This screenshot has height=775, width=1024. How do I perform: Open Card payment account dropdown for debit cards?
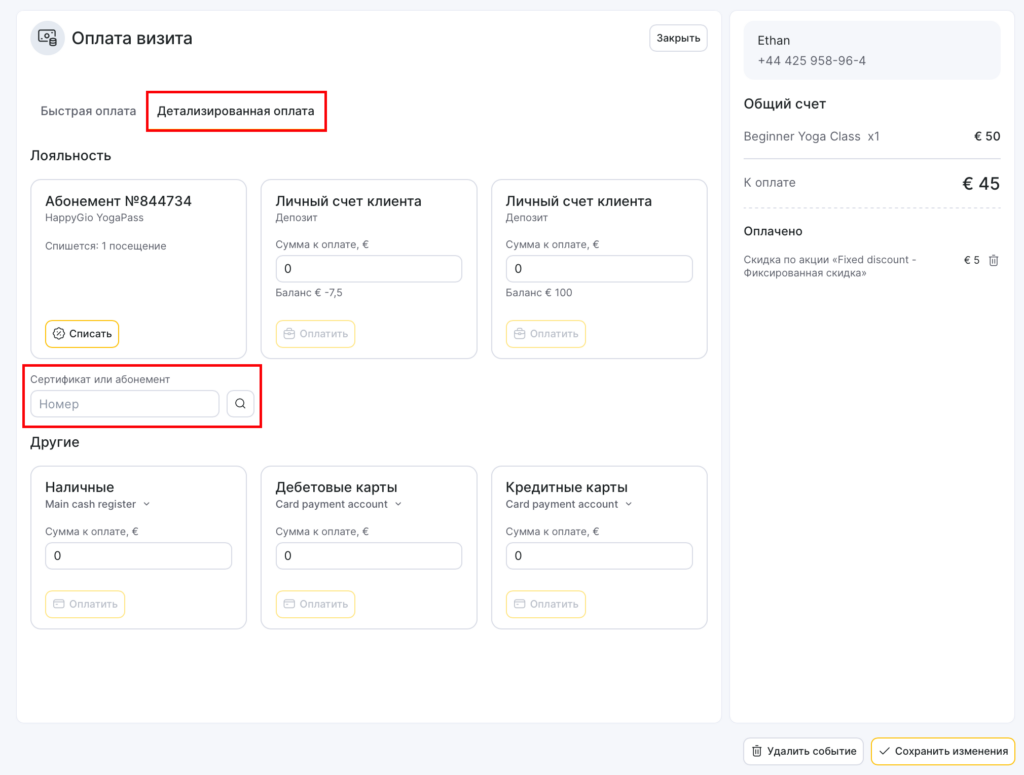pyautogui.click(x=338, y=504)
